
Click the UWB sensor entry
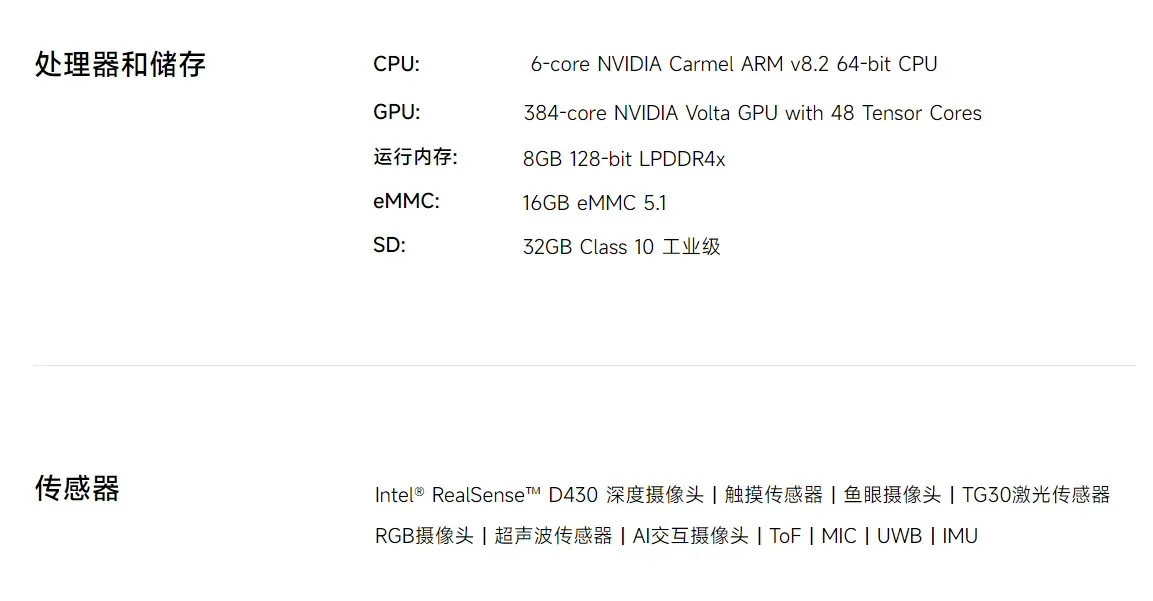899,536
